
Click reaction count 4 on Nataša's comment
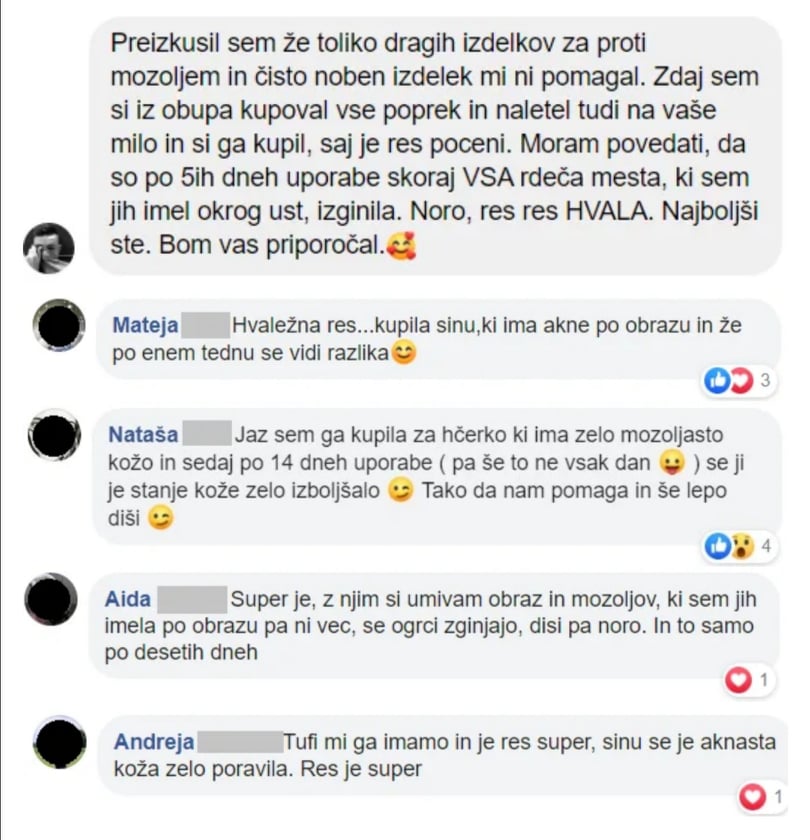click(x=766, y=546)
